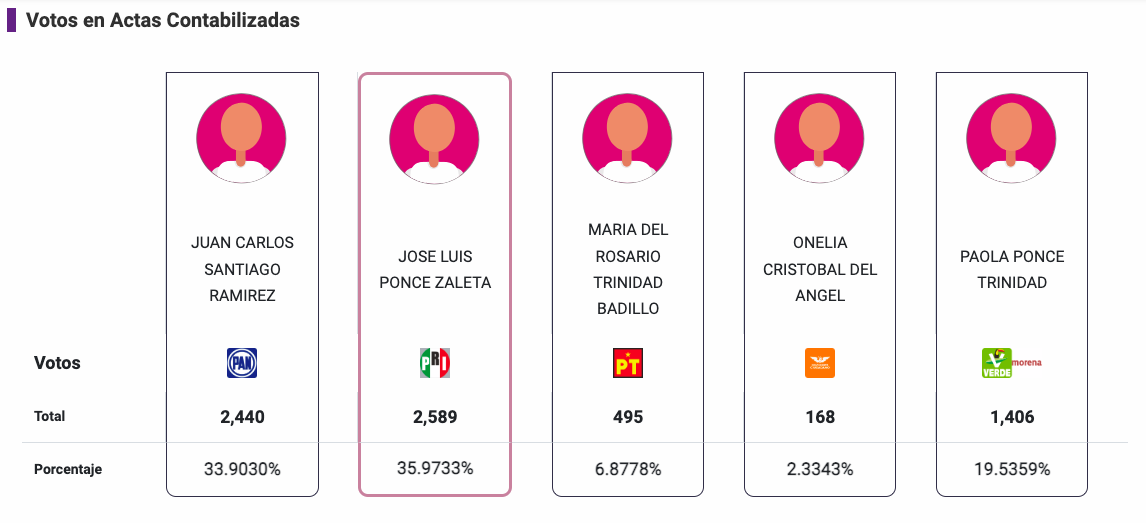Click the 19.5359% percentage value
Viewport: 1146px width, 523px height.
(x=1012, y=469)
